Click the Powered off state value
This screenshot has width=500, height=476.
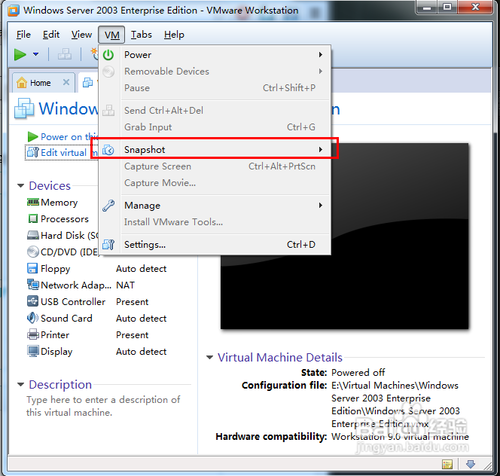click(x=358, y=372)
